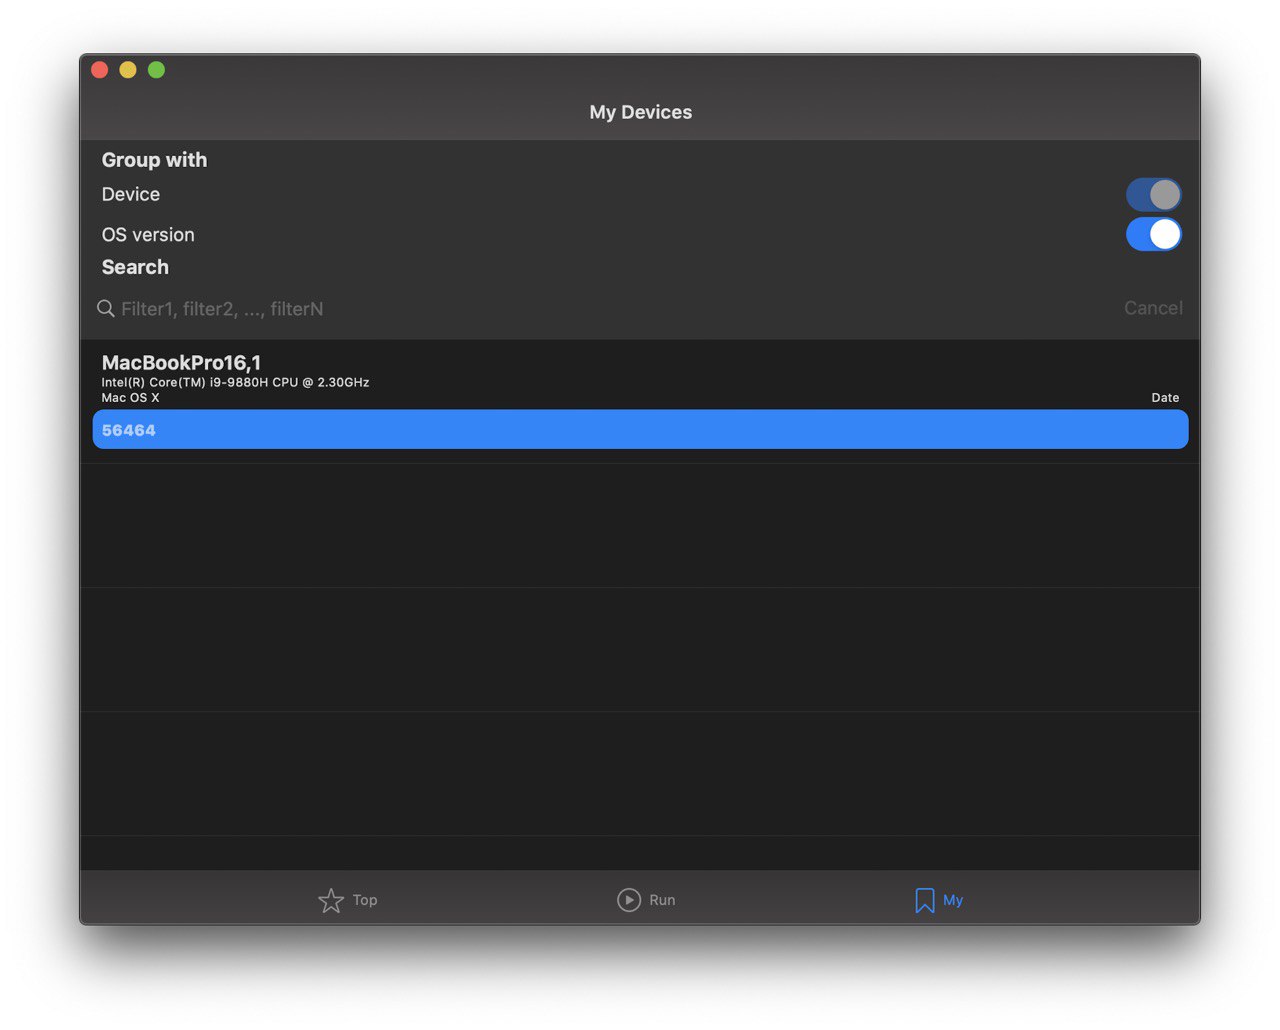1280x1030 pixels.
Task: Switch to the Run tab
Action: [646, 900]
